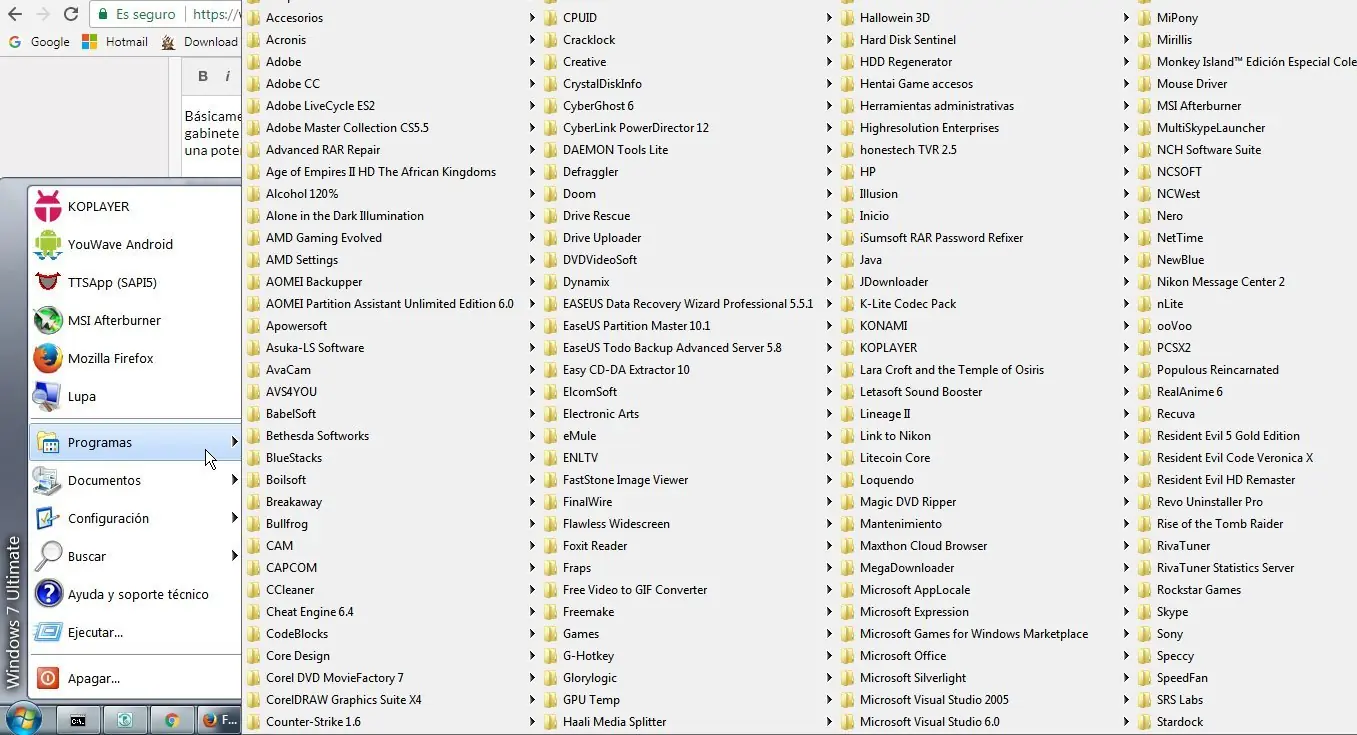The width and height of the screenshot is (1357, 735).
Task: Open the Lineage II entry
Action: pos(985,414)
